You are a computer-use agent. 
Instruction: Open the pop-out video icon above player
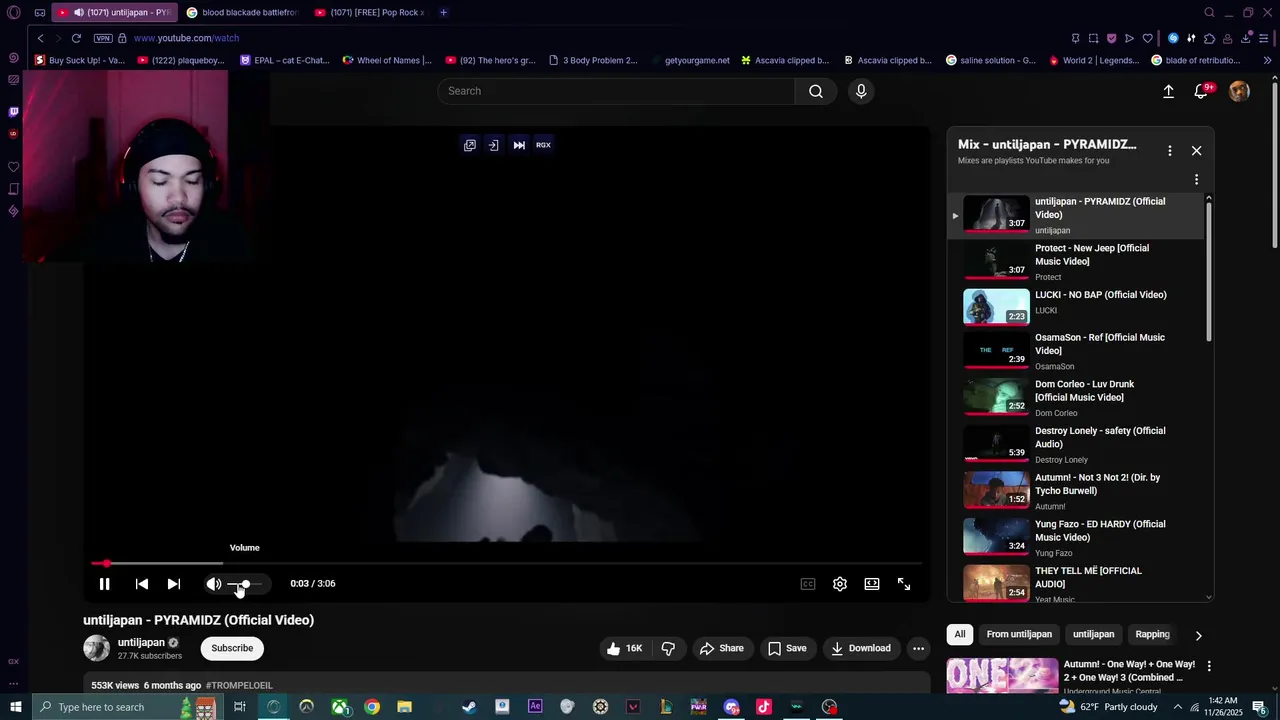click(469, 145)
